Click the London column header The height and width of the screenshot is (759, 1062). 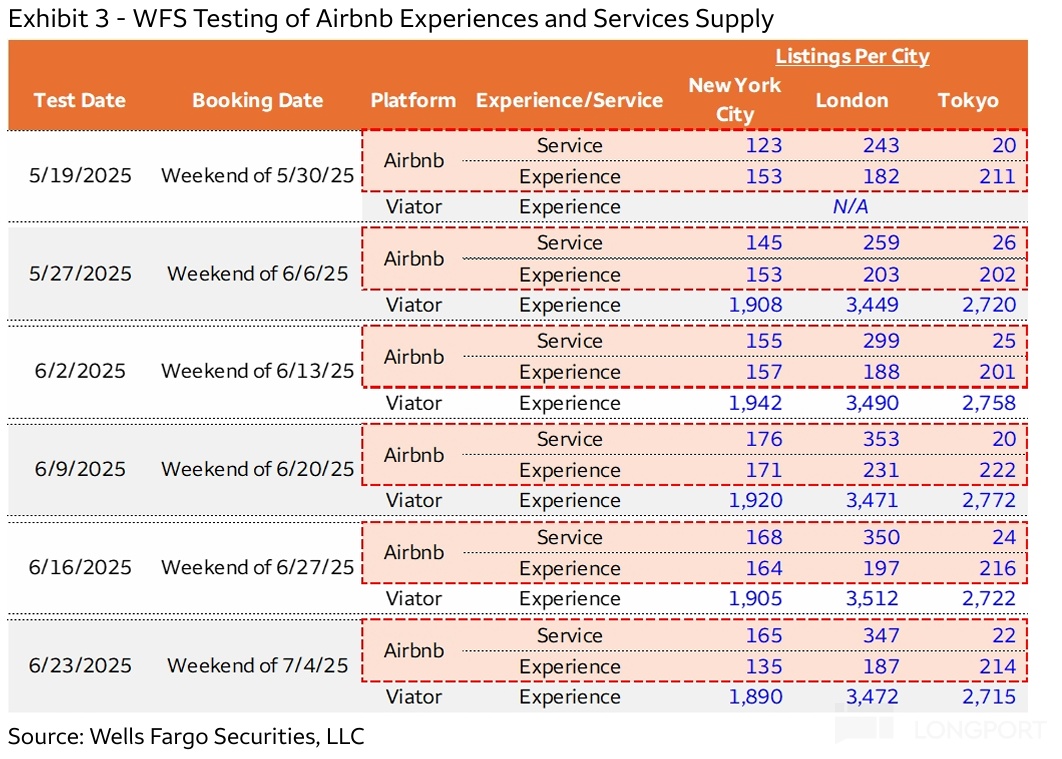coord(852,100)
